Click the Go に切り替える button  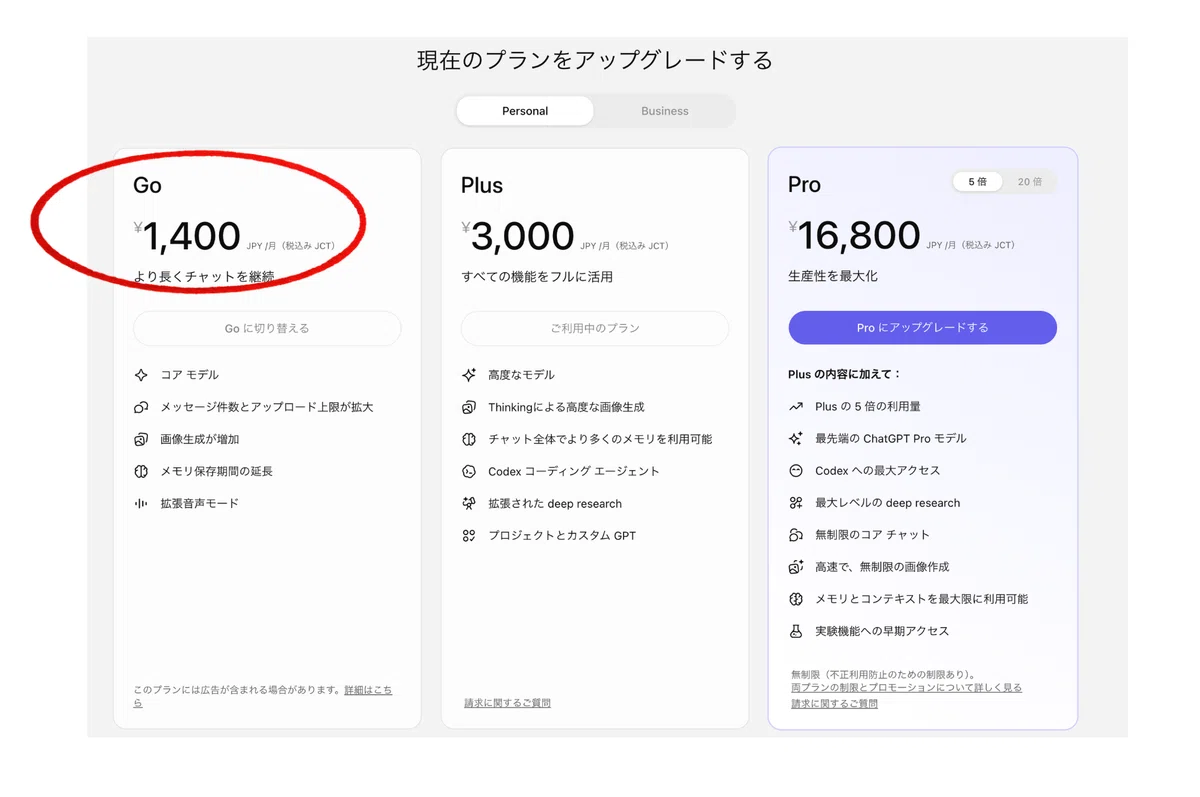pos(267,328)
